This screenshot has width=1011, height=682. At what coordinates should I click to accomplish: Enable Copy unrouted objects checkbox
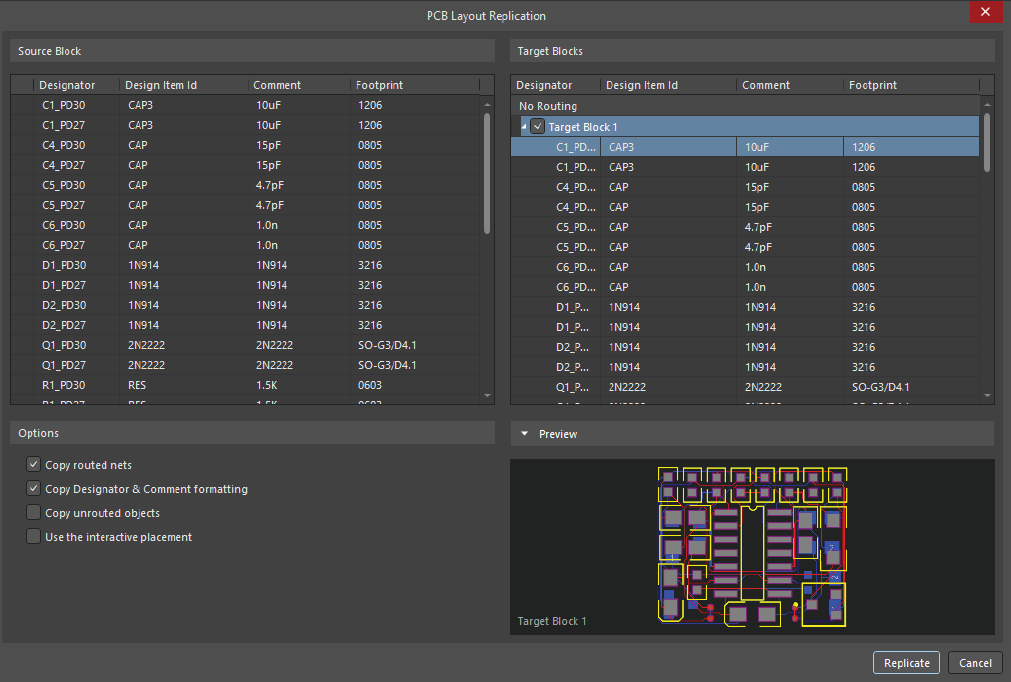[x=34, y=513]
